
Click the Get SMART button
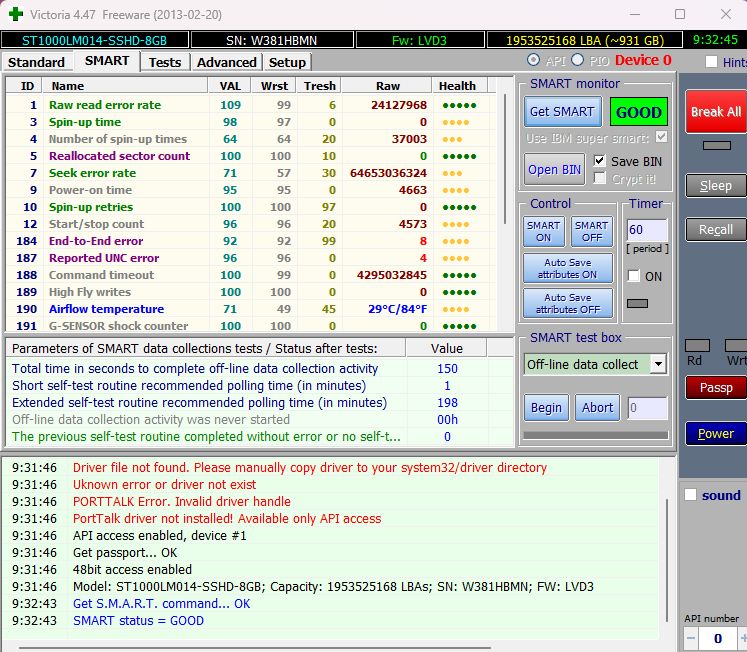563,111
